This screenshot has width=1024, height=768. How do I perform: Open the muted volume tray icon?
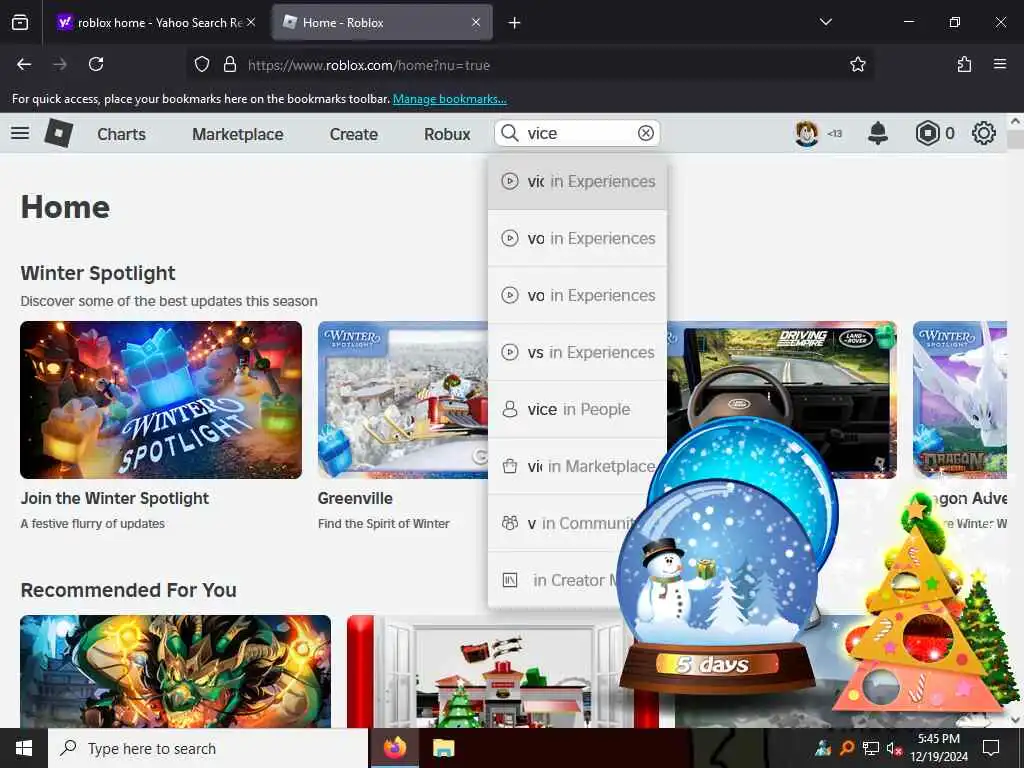[894, 748]
